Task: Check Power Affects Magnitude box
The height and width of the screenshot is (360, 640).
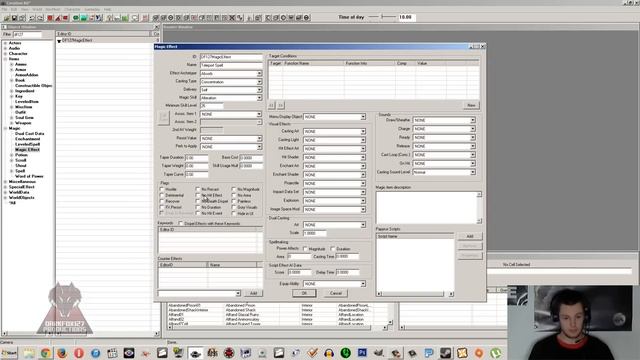Action: 305,249
